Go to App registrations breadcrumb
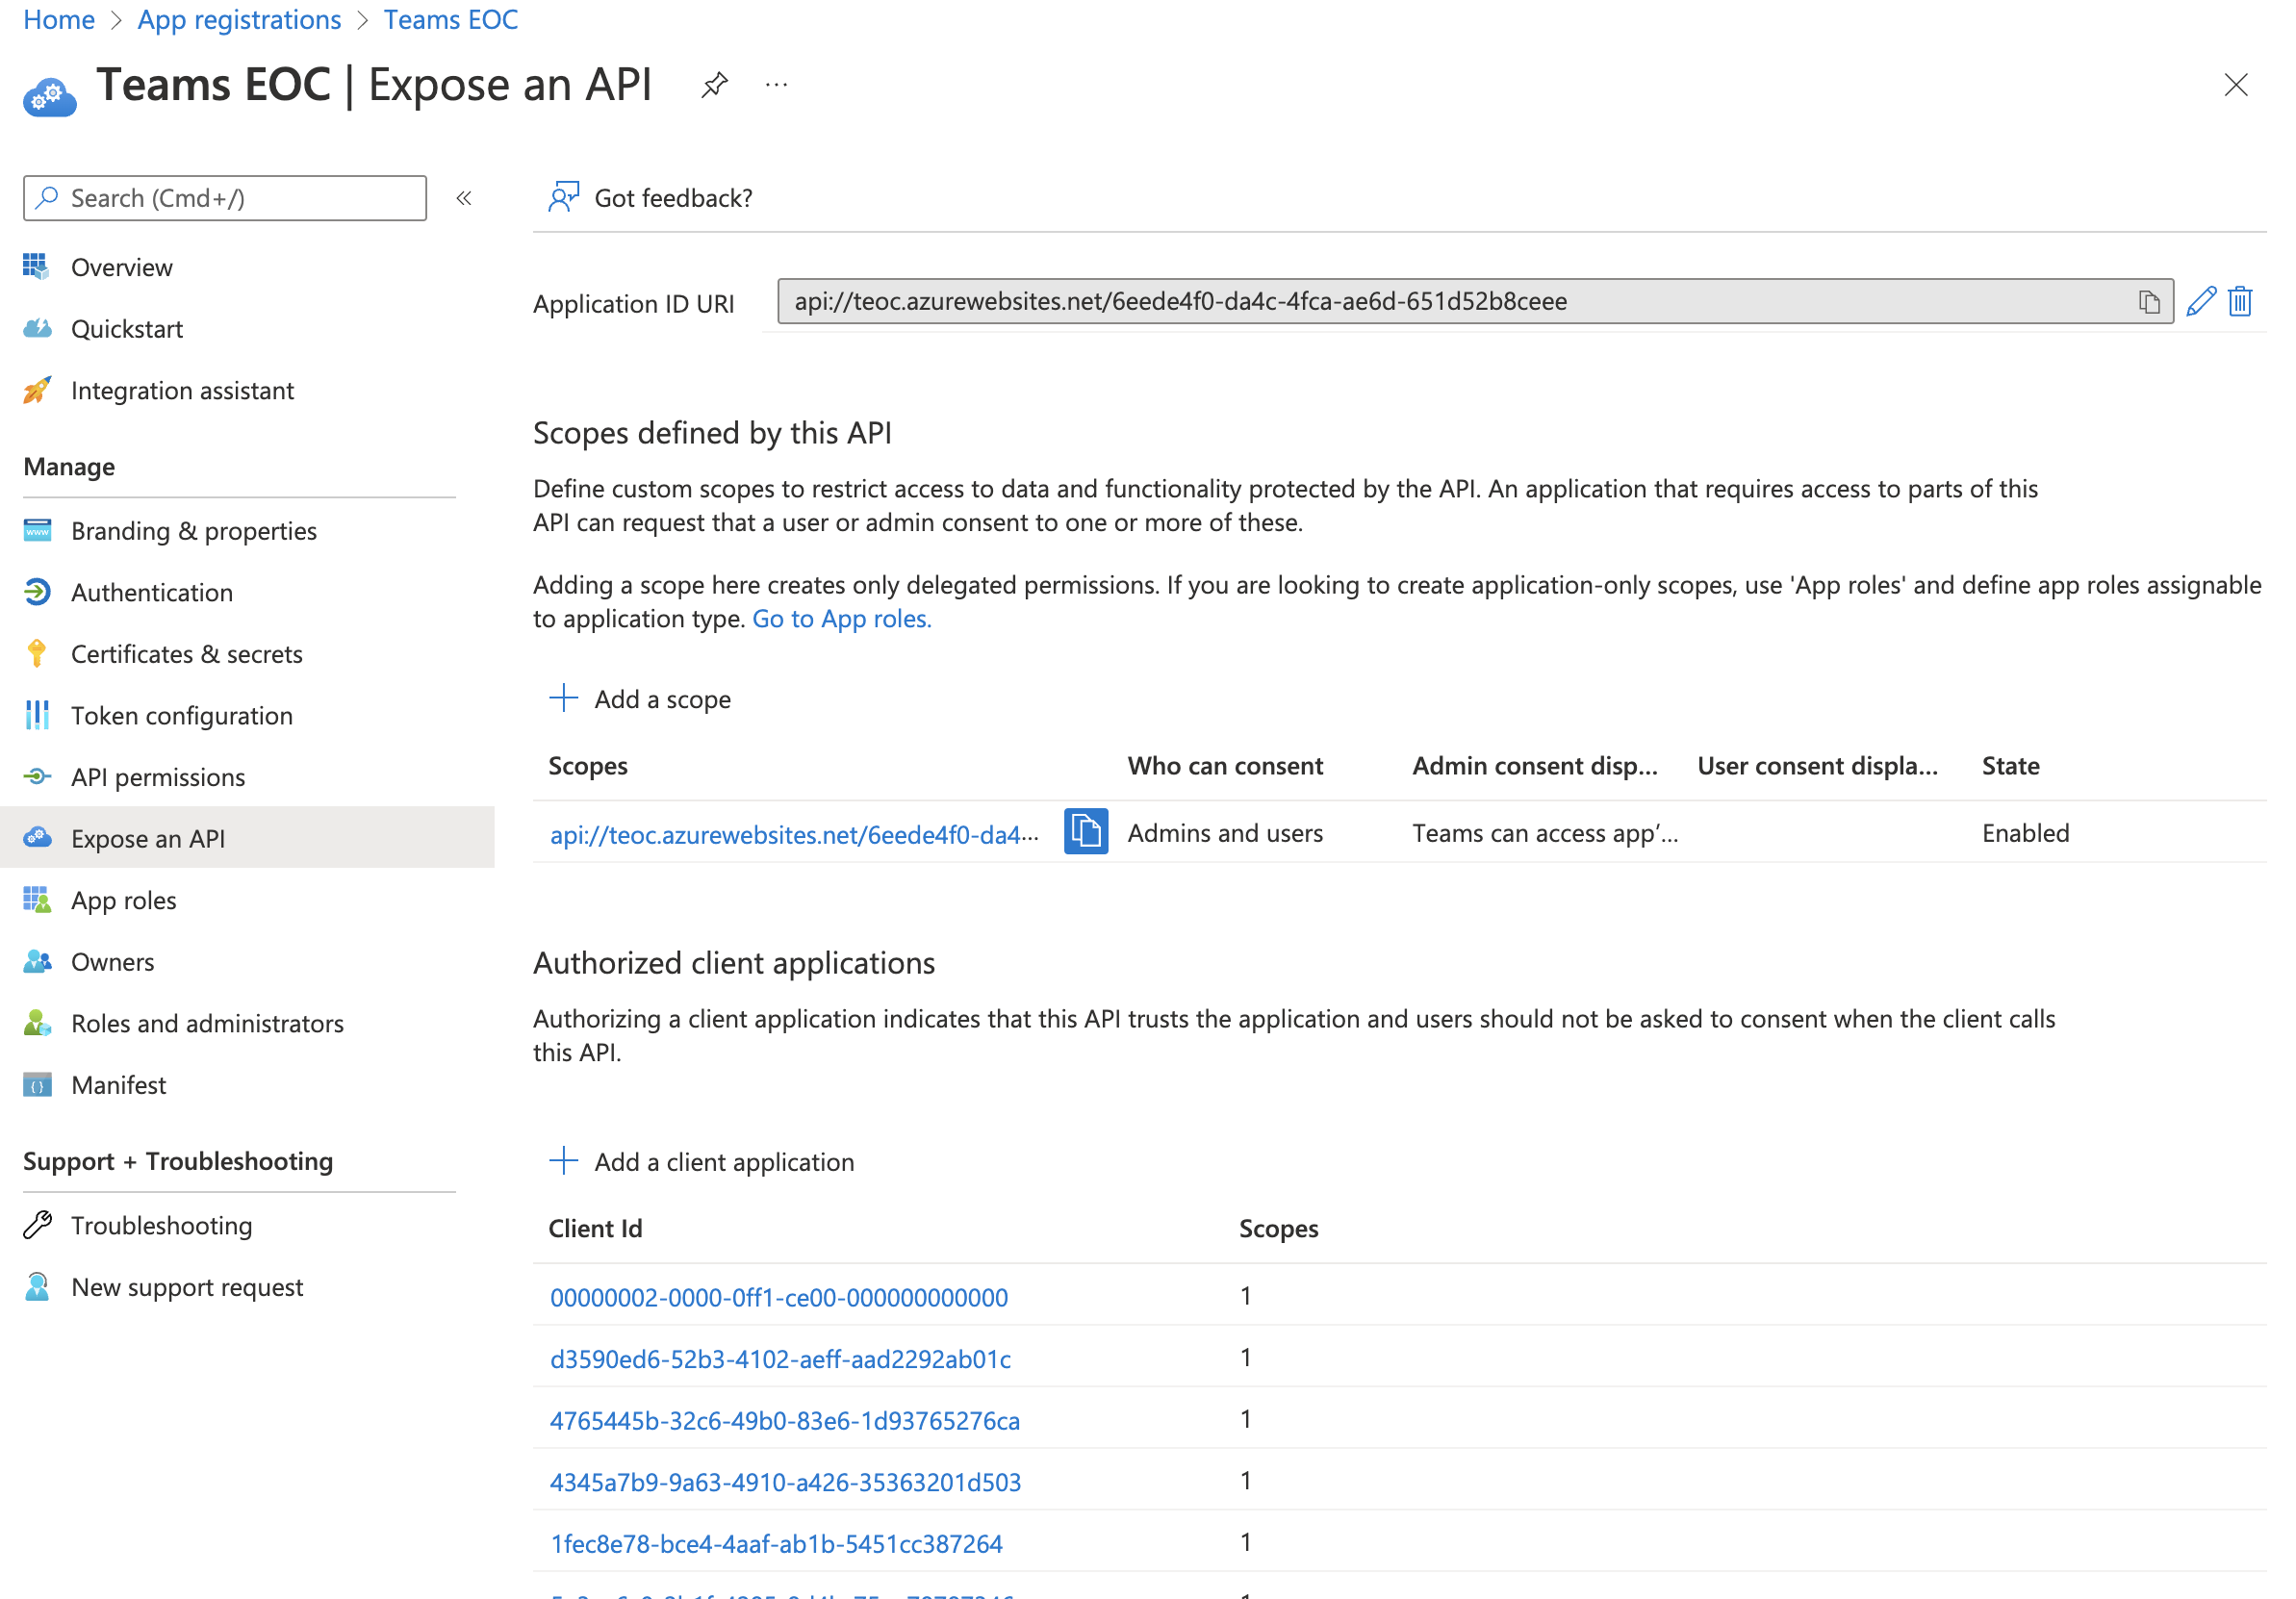The height and width of the screenshot is (1599, 2296). pos(239,20)
